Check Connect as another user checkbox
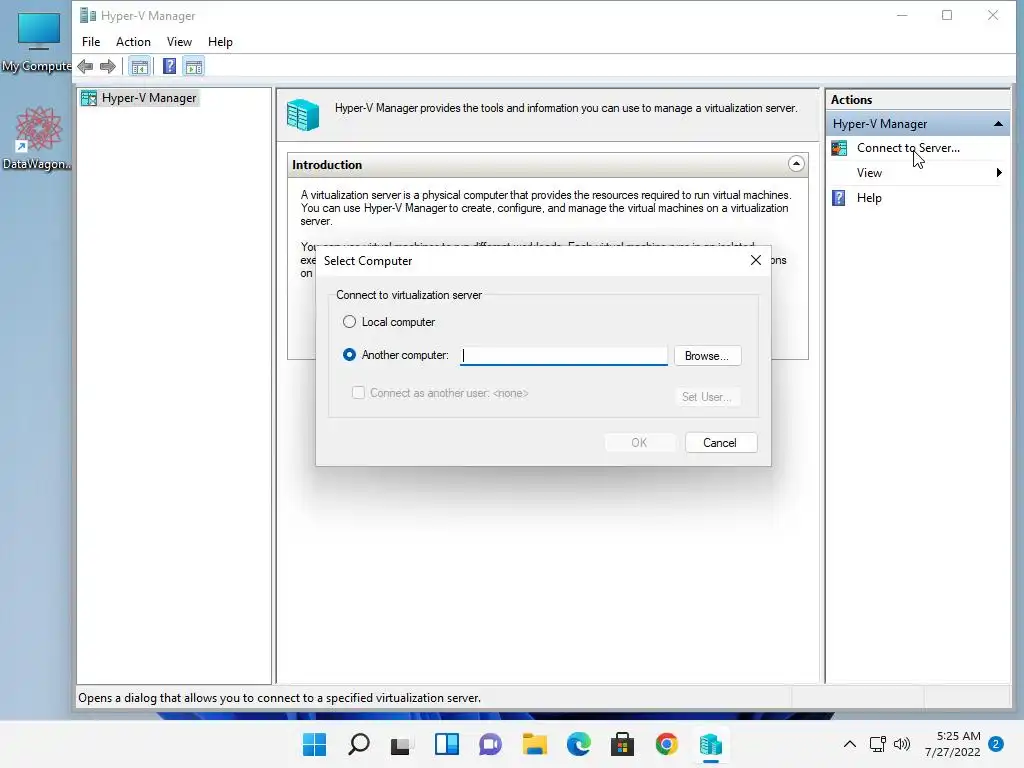 [x=359, y=392]
